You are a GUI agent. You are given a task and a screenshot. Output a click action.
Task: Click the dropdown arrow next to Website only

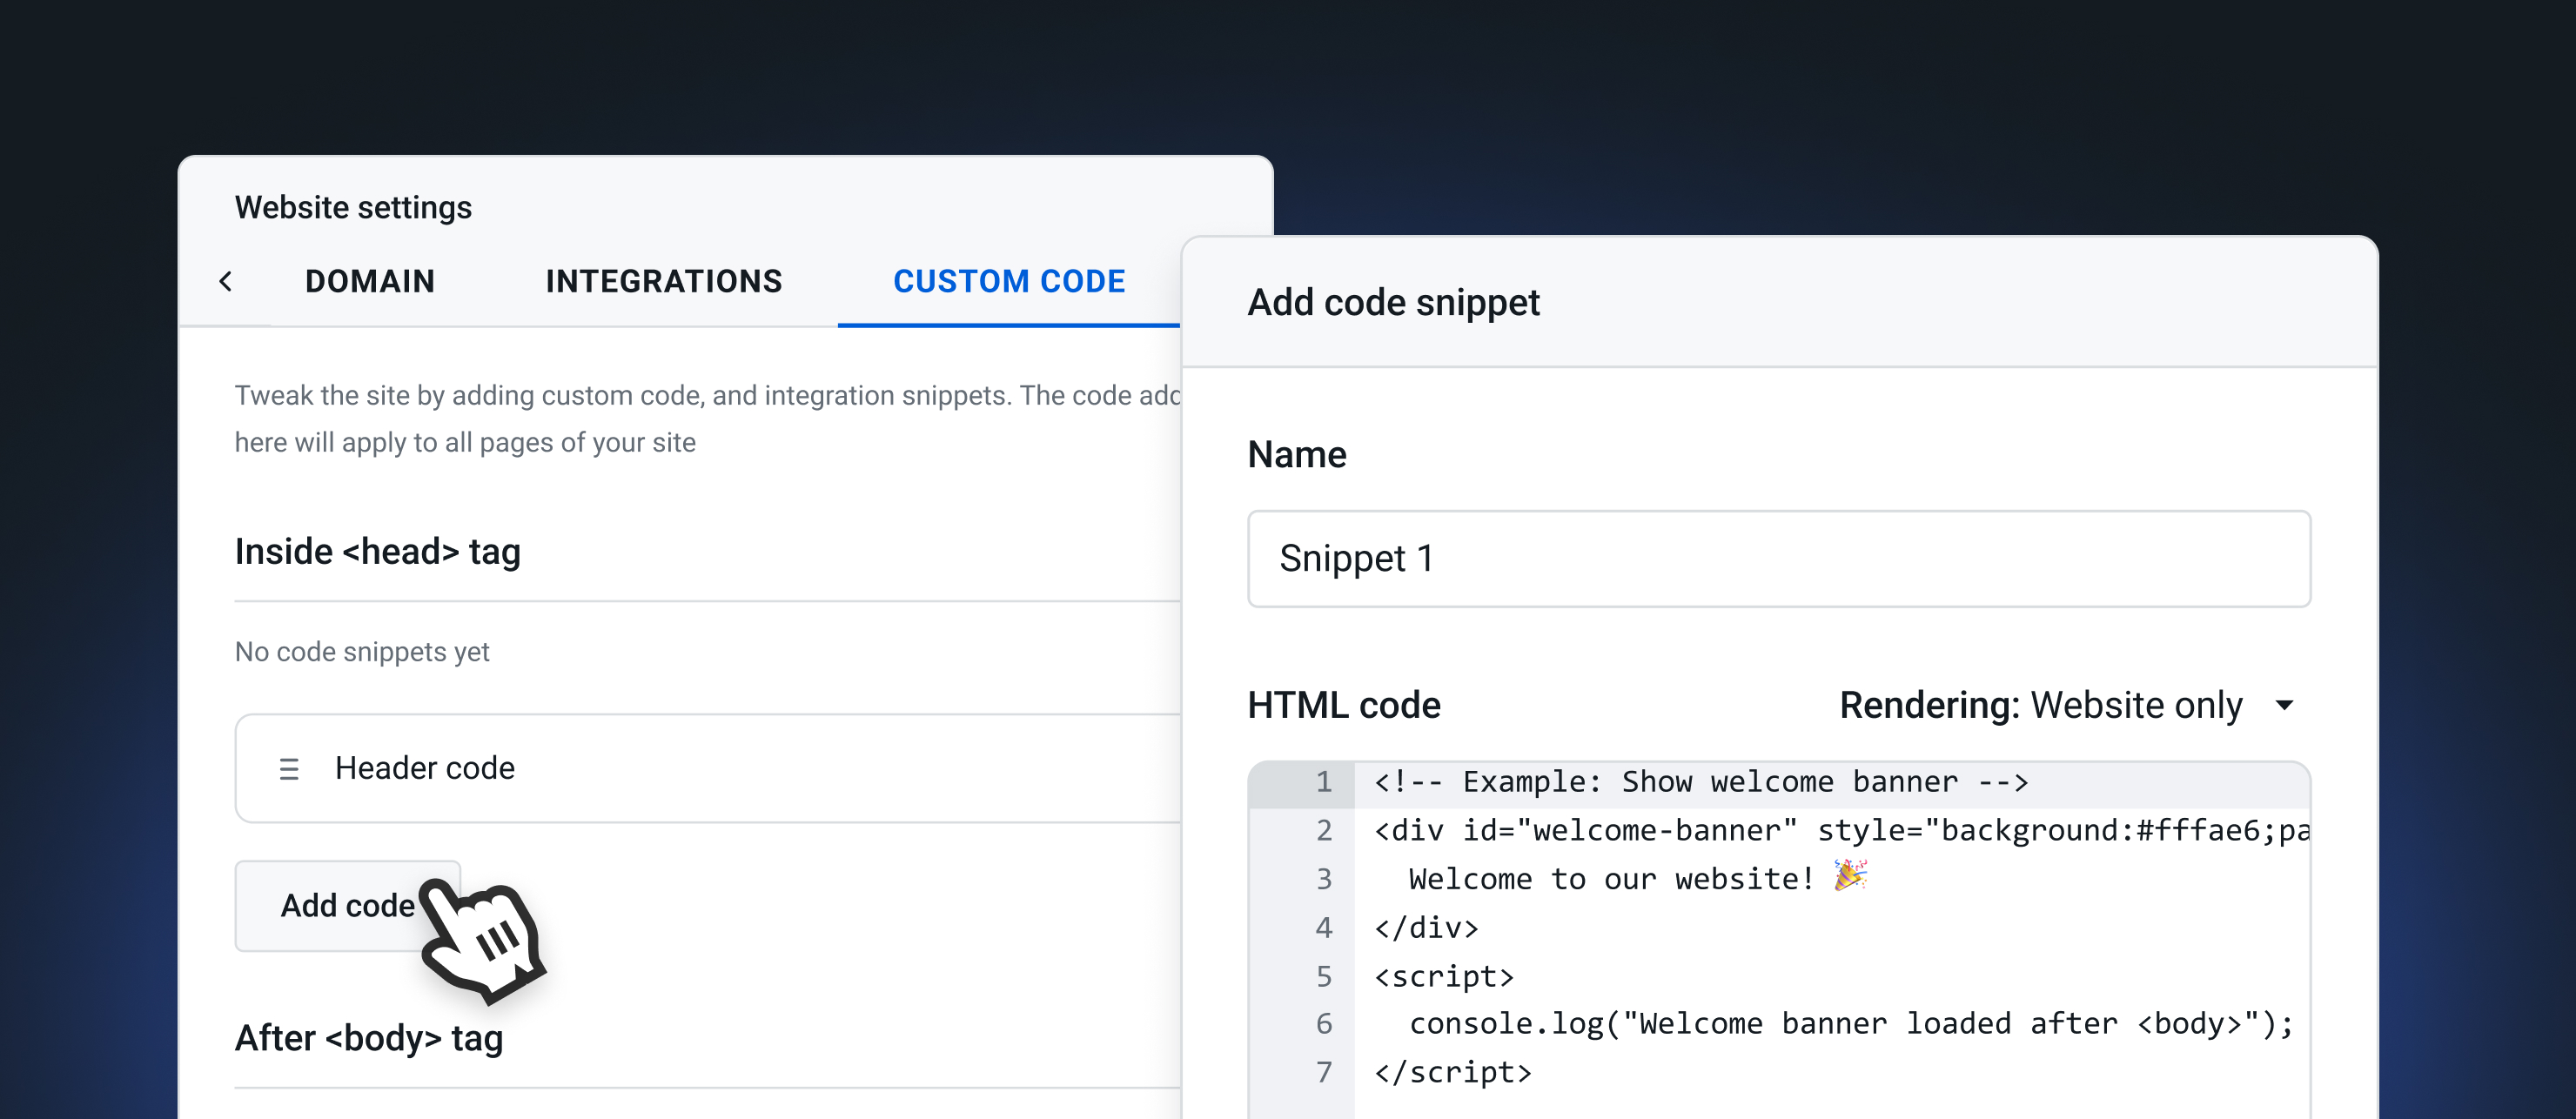pyautogui.click(x=2284, y=705)
